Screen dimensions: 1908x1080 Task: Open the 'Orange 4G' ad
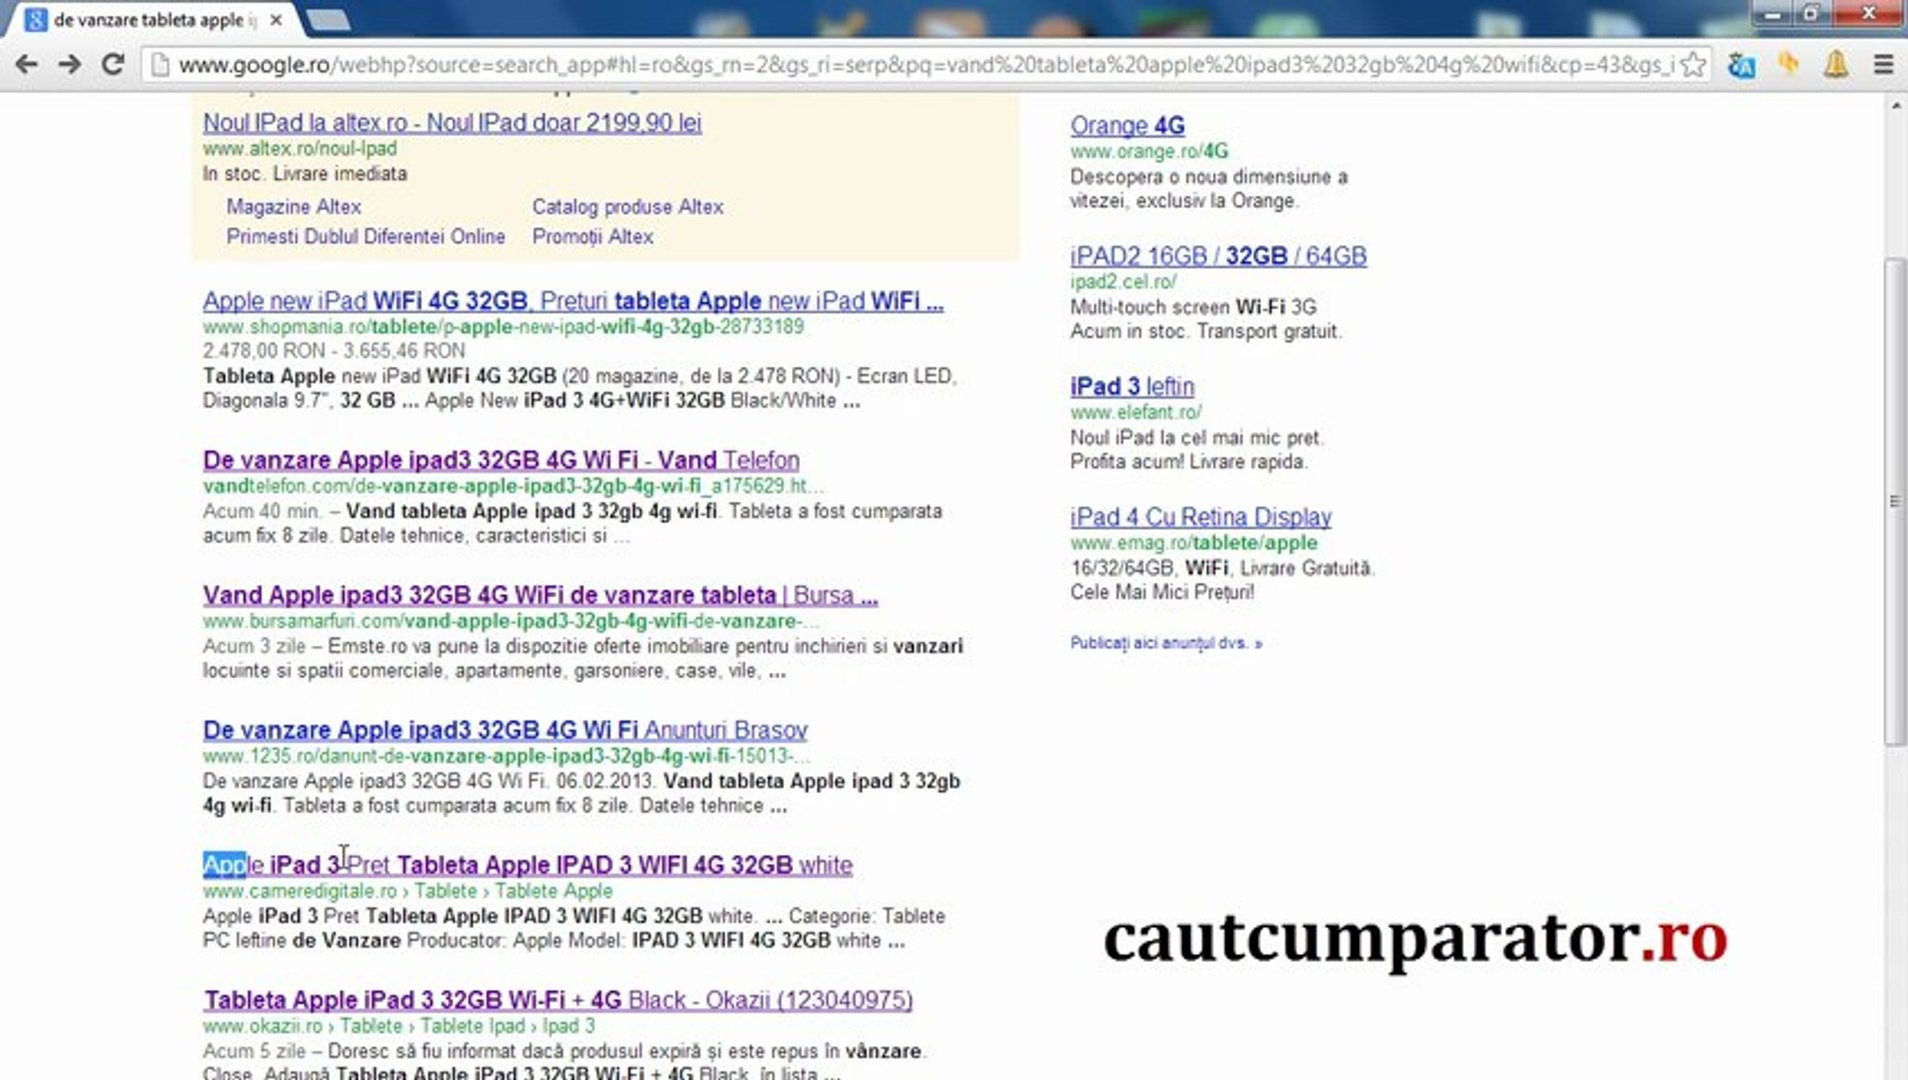(x=1127, y=126)
